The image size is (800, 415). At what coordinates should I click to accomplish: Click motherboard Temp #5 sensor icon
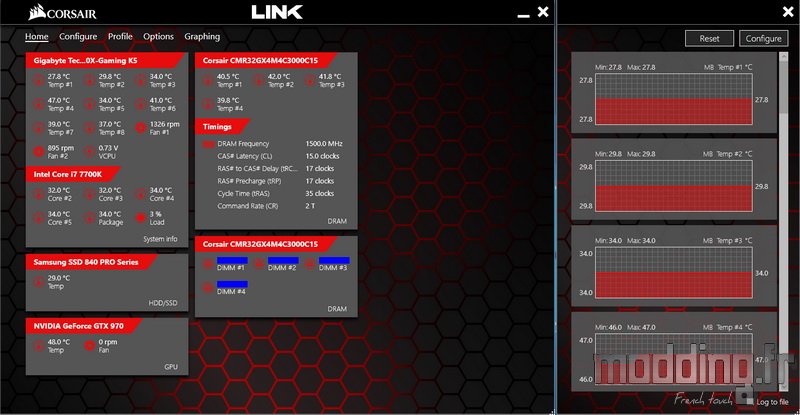[x=89, y=104]
